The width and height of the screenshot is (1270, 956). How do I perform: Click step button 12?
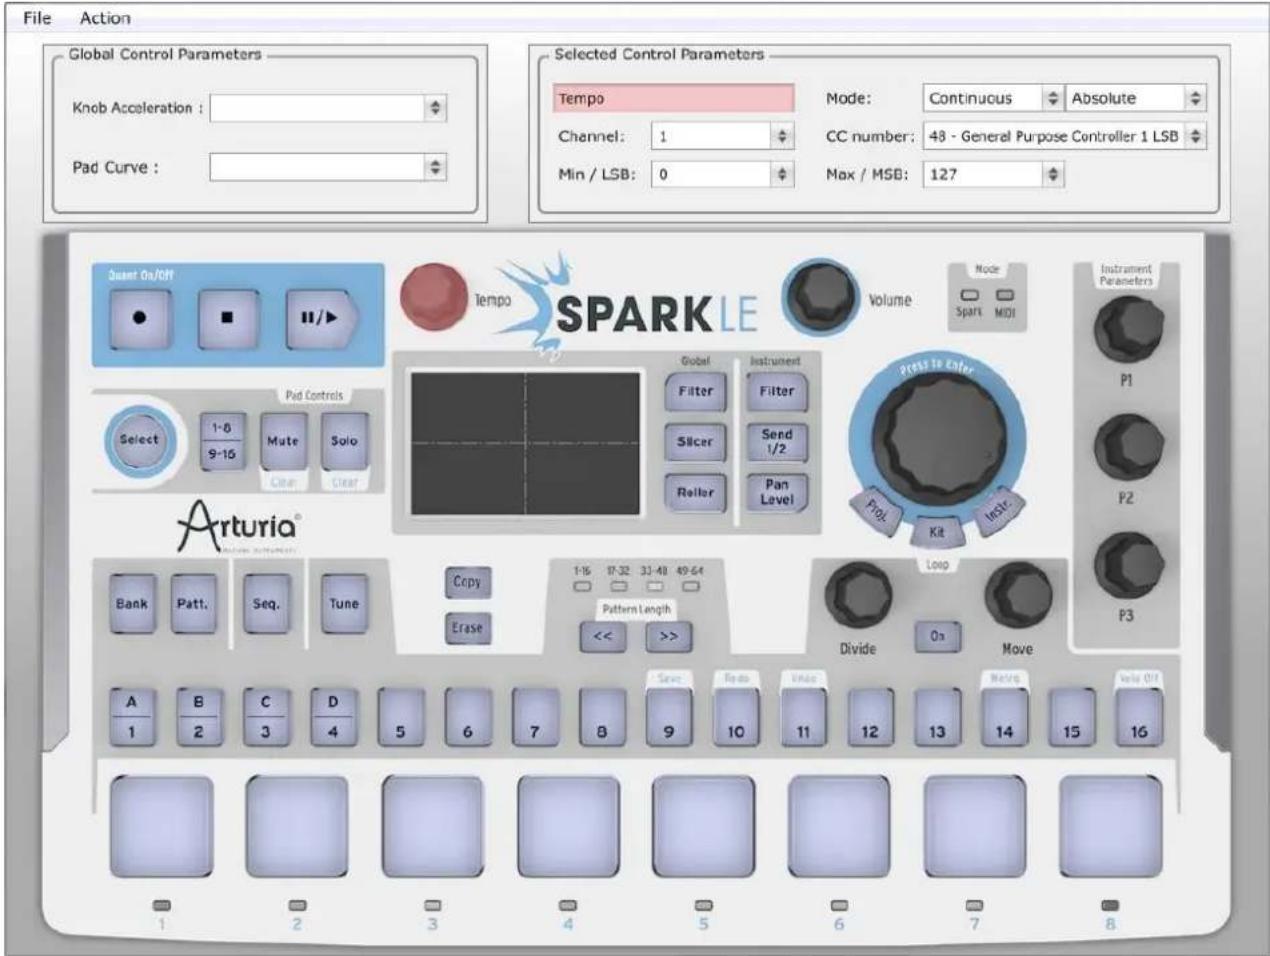(x=870, y=718)
